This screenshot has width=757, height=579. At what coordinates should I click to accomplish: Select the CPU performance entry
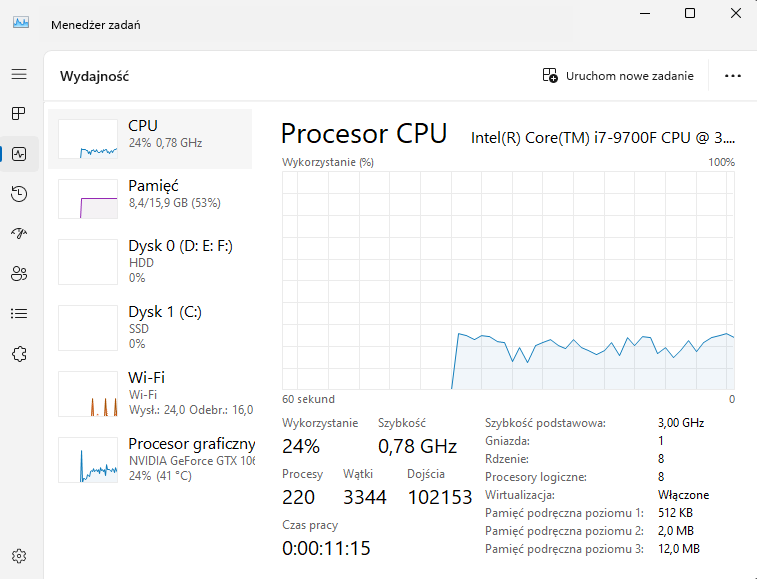[150, 134]
